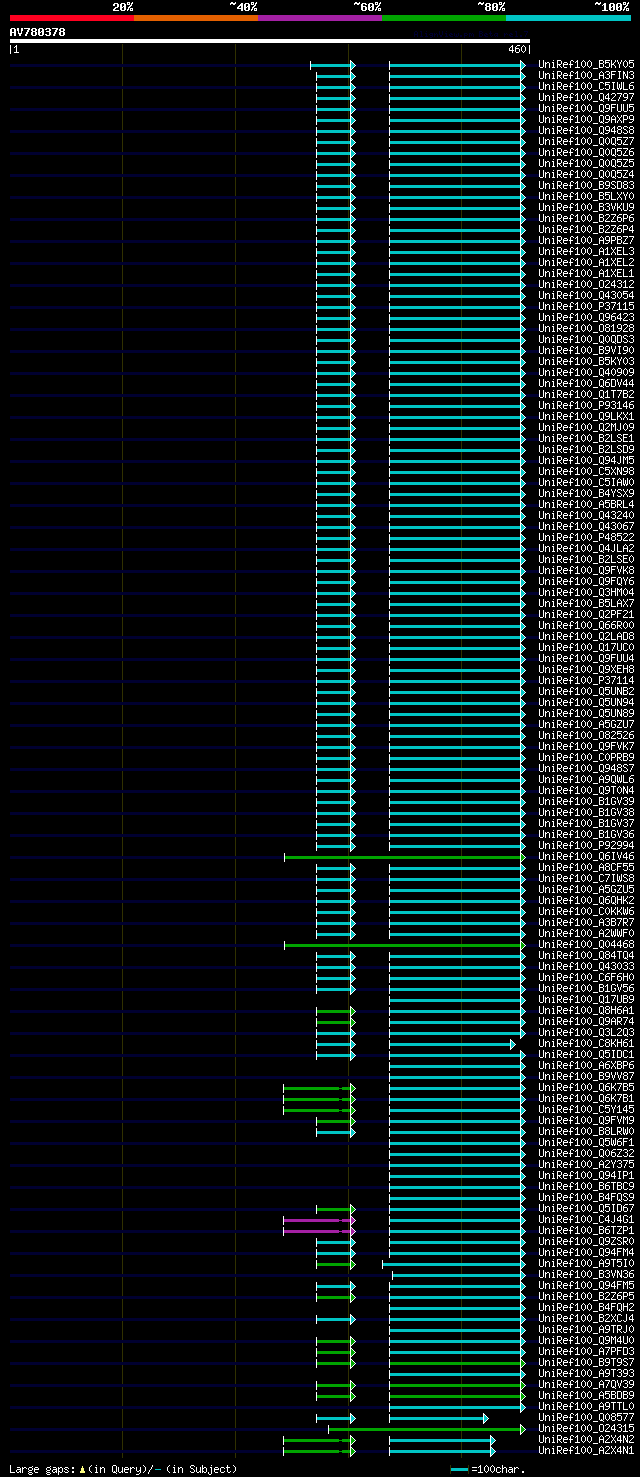Click the long cyan alignment bar for UniRef100_B5KY05
This screenshot has width=640, height=1477.
(x=456, y=65)
